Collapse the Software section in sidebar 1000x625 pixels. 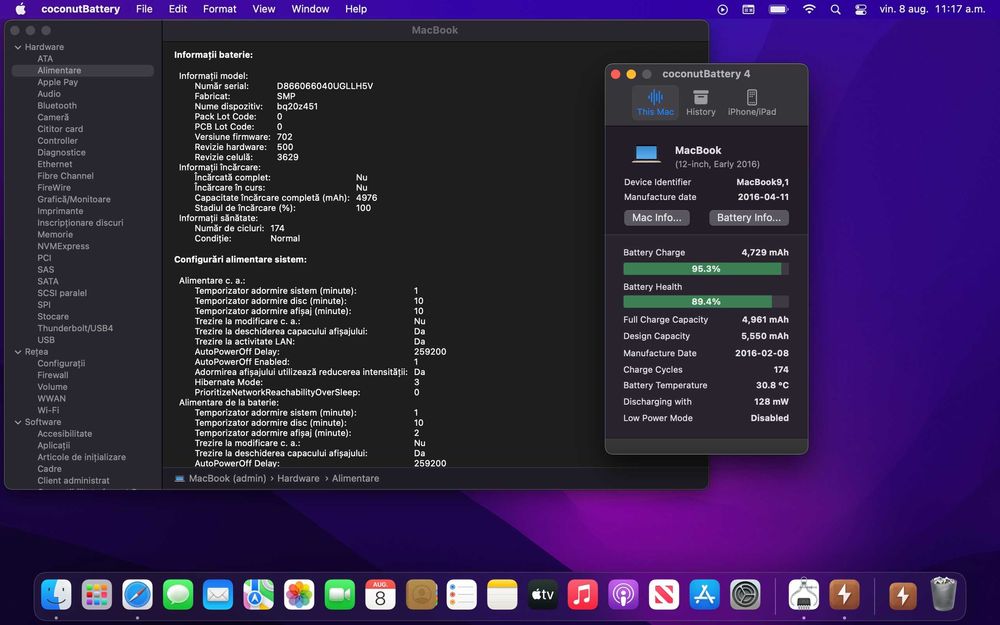pos(18,422)
